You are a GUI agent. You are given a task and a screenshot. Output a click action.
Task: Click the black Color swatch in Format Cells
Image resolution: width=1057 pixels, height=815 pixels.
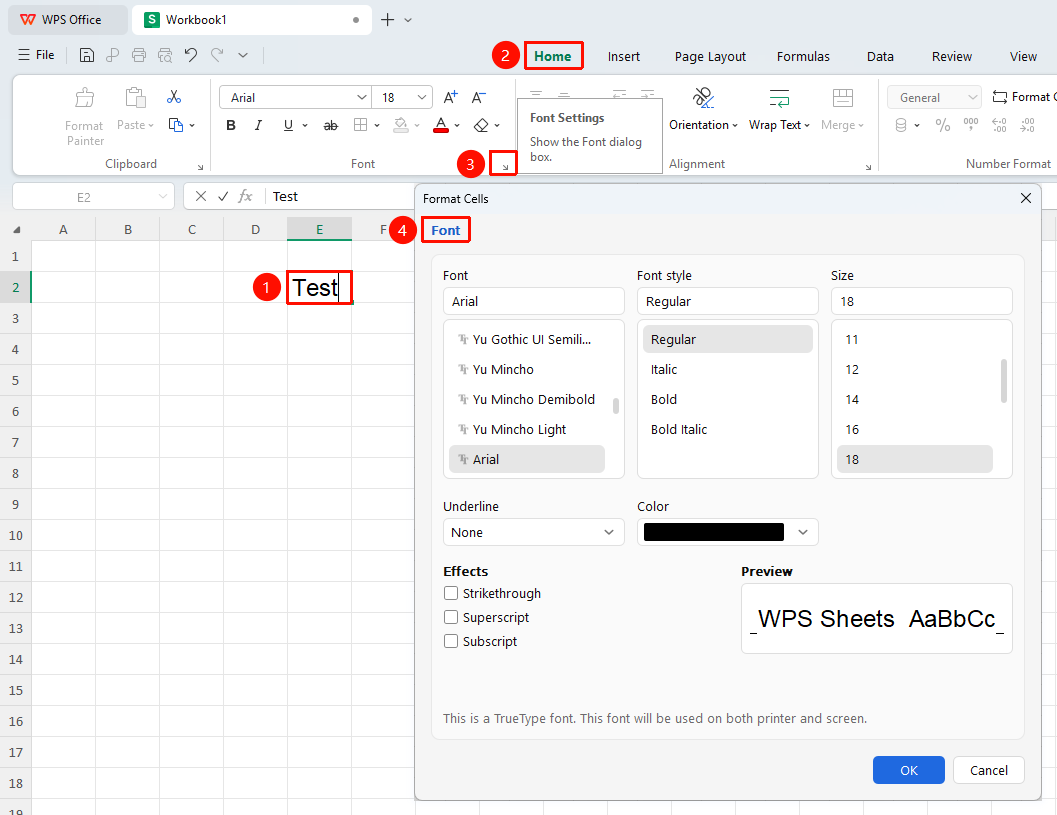(714, 532)
